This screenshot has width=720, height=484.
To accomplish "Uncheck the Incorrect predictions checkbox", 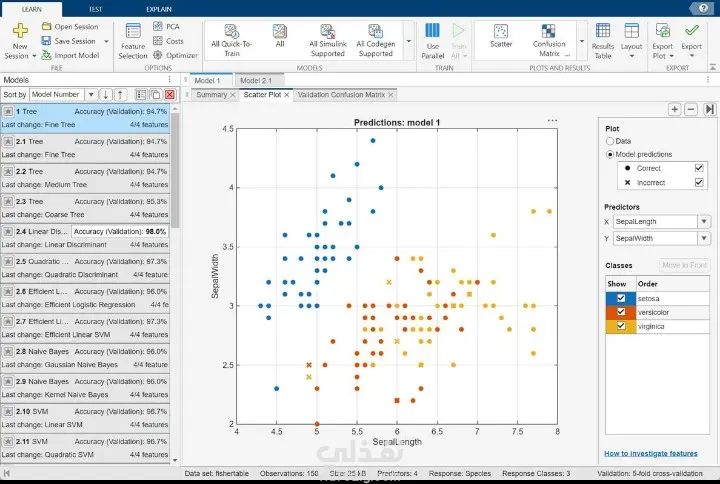I will pyautogui.click(x=699, y=182).
